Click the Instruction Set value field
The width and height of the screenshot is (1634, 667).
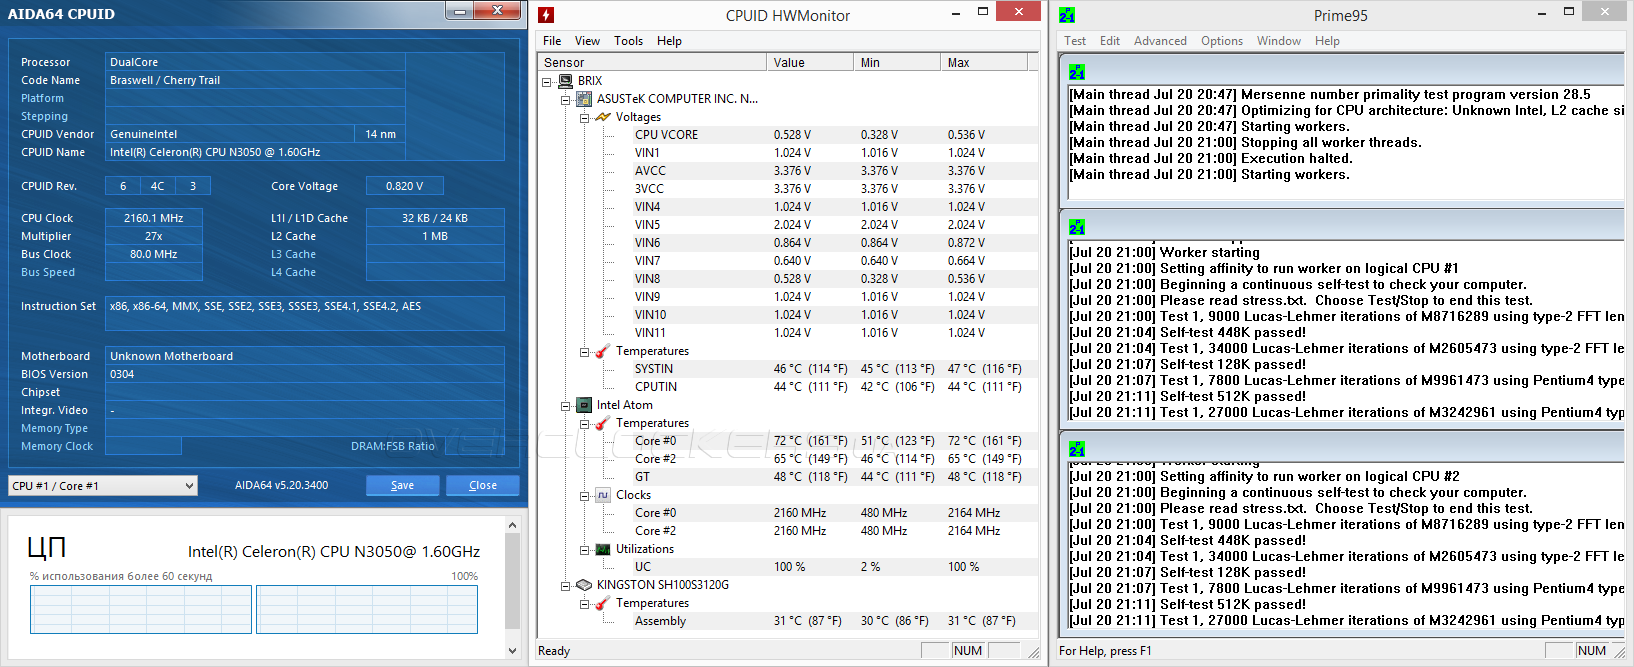click(x=305, y=313)
